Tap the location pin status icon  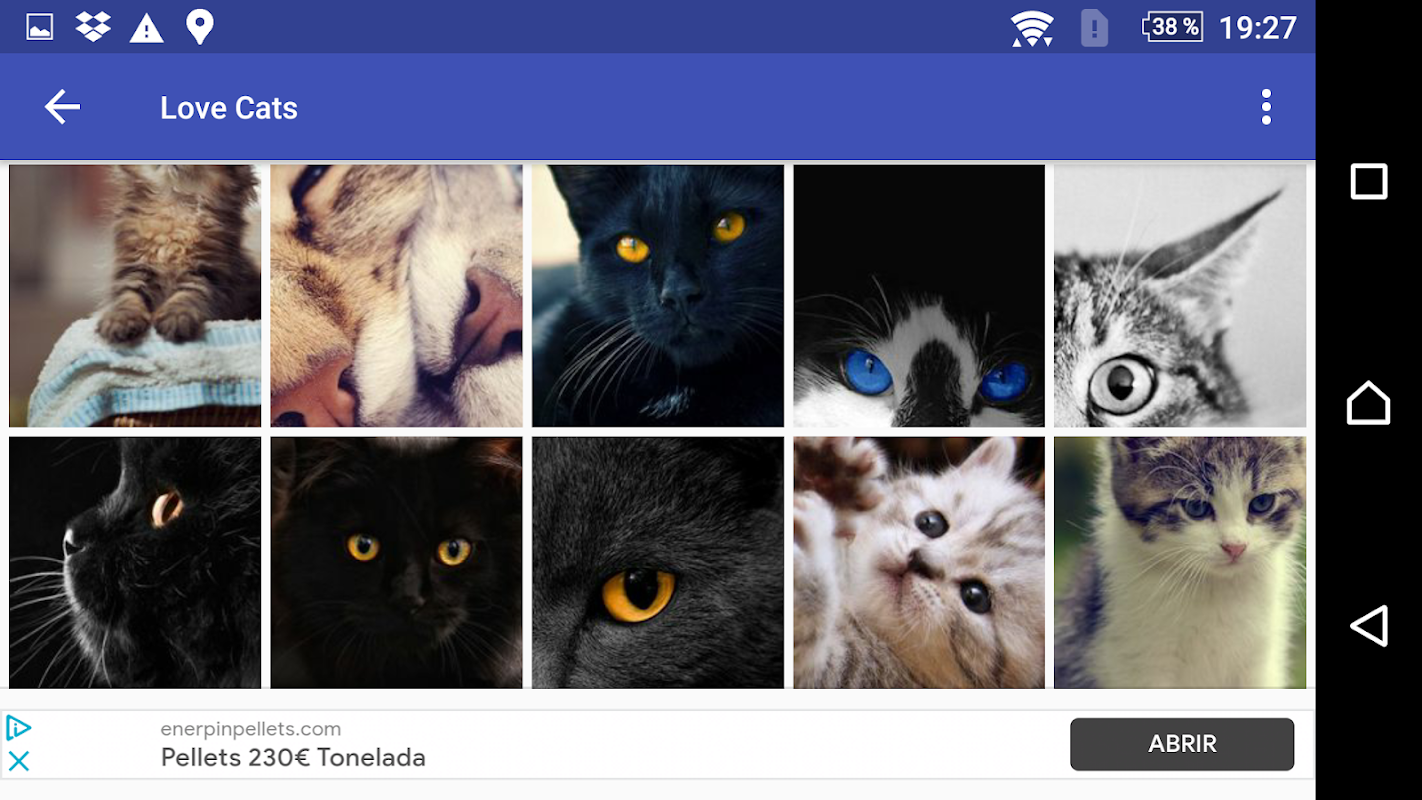point(200,27)
